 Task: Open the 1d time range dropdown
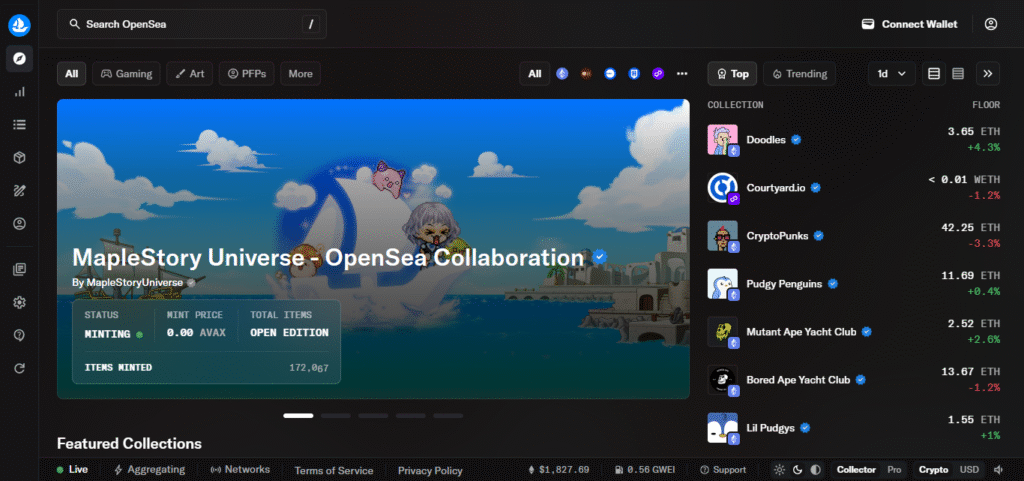(x=891, y=74)
